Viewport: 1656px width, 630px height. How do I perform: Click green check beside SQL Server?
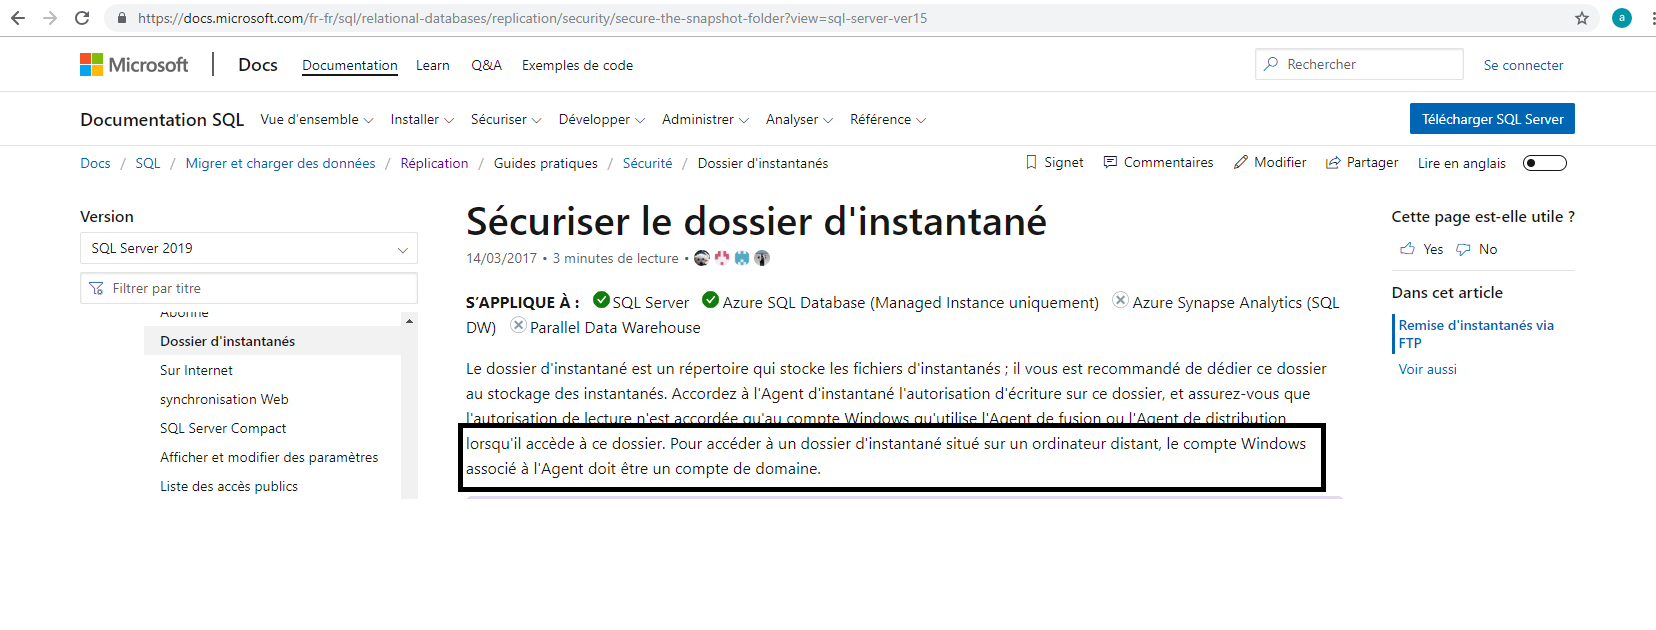tap(601, 300)
